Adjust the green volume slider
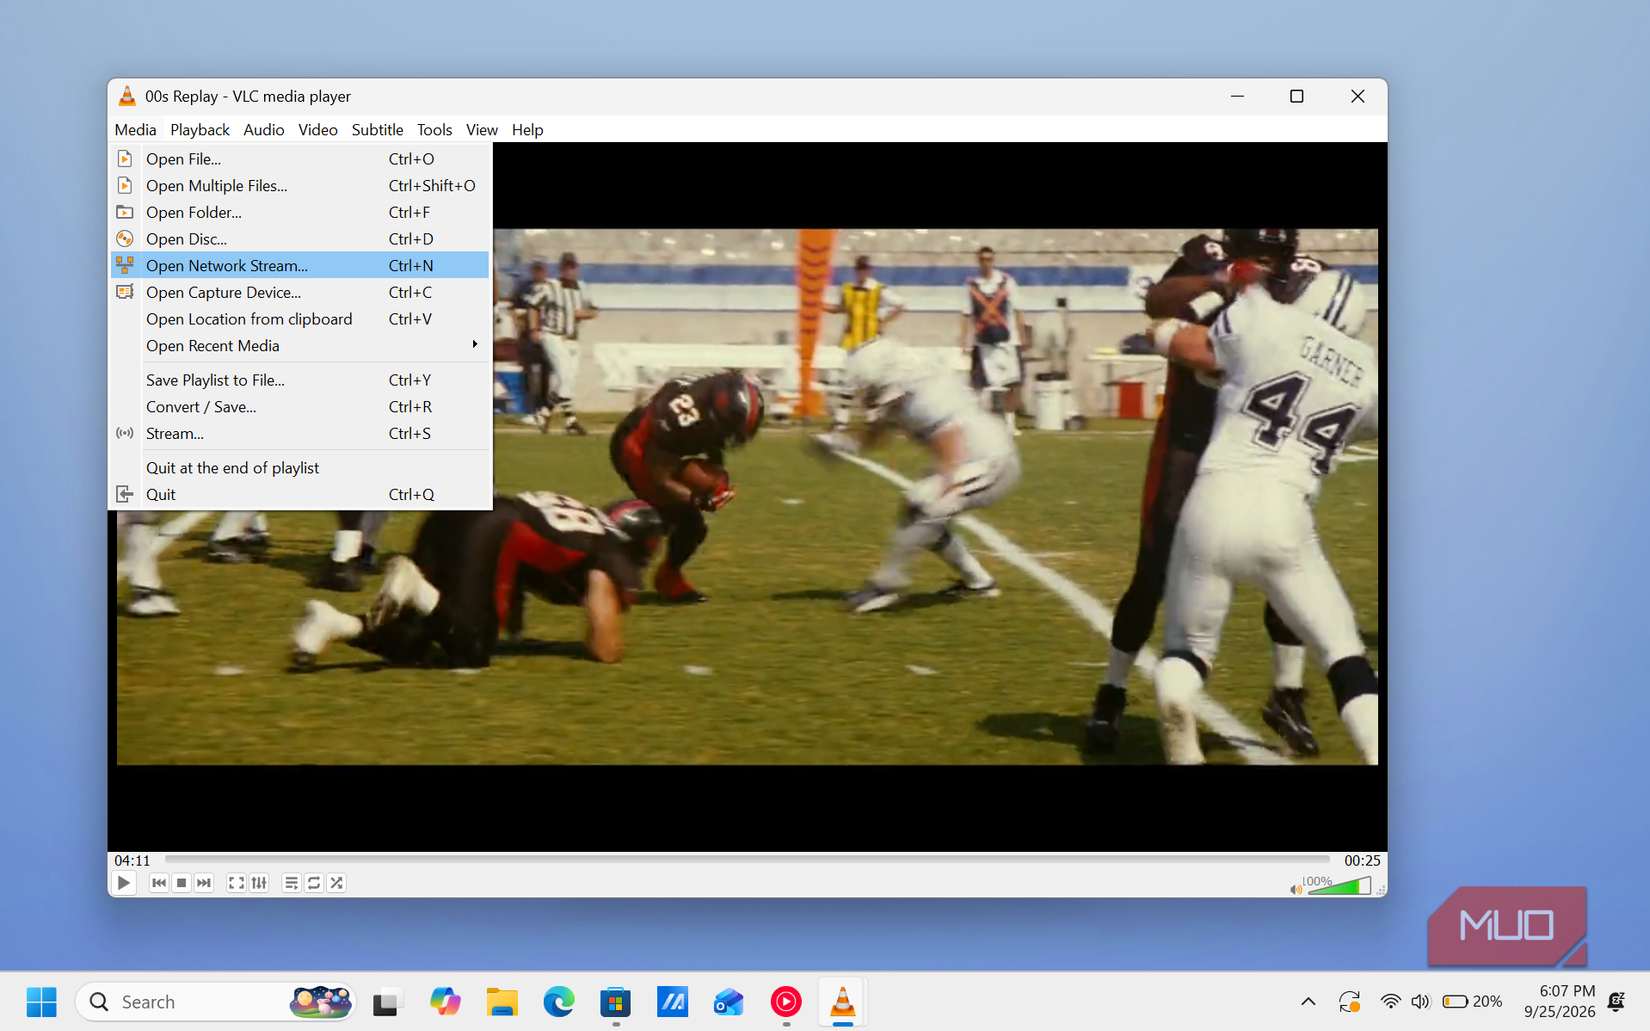 pyautogui.click(x=1339, y=886)
